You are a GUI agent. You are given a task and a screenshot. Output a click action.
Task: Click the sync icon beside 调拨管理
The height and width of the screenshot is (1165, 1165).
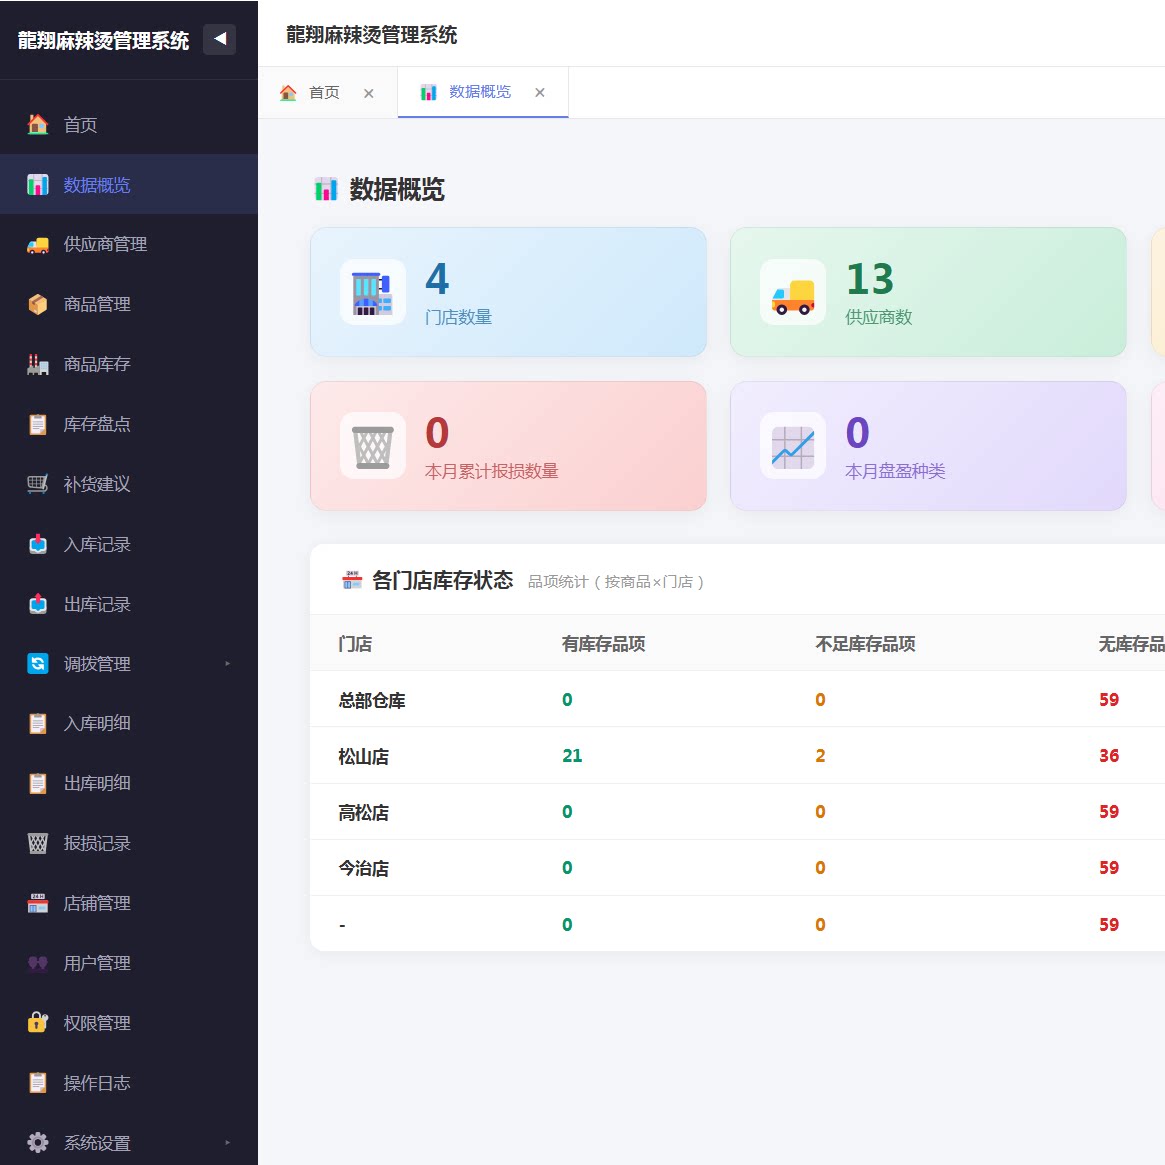[x=37, y=663]
